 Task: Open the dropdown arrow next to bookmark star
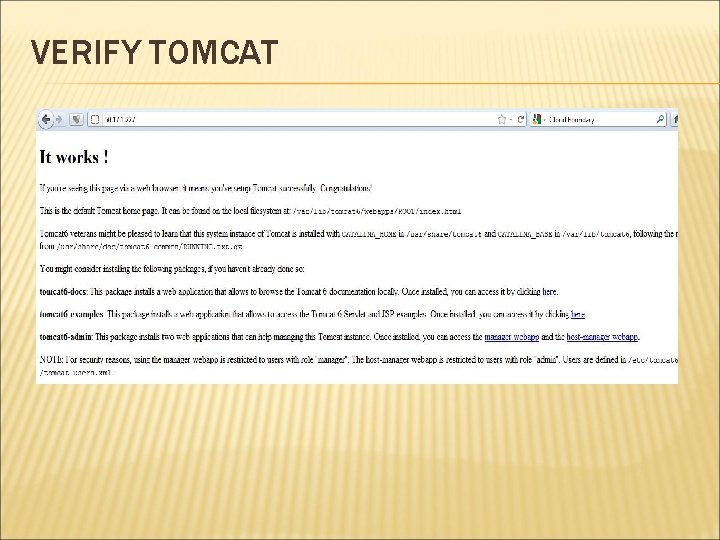(x=511, y=120)
